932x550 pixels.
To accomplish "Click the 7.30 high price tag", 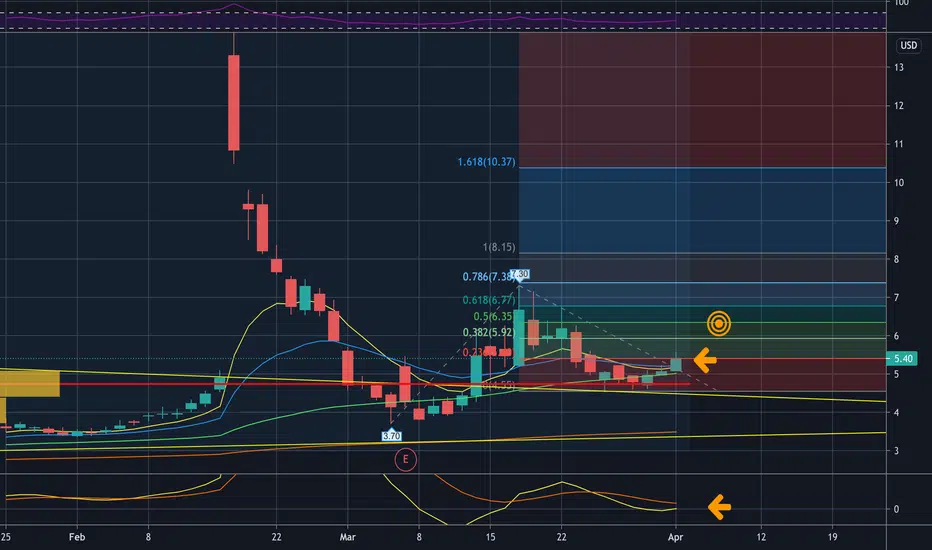I will click(x=519, y=274).
